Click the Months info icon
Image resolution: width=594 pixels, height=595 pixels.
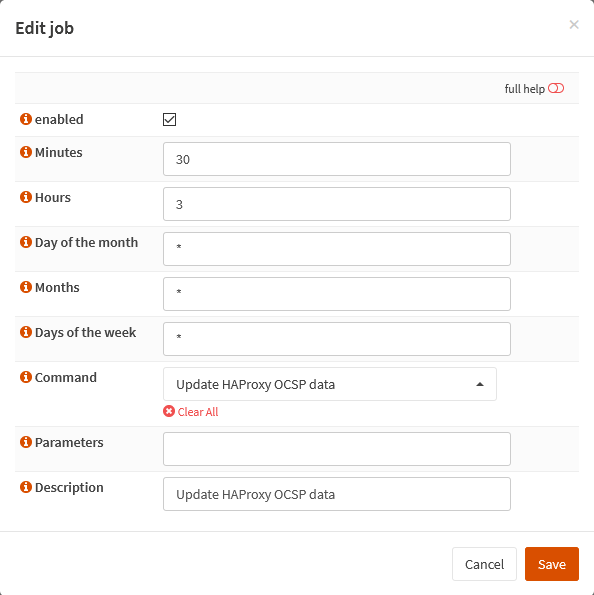pyautogui.click(x=26, y=287)
